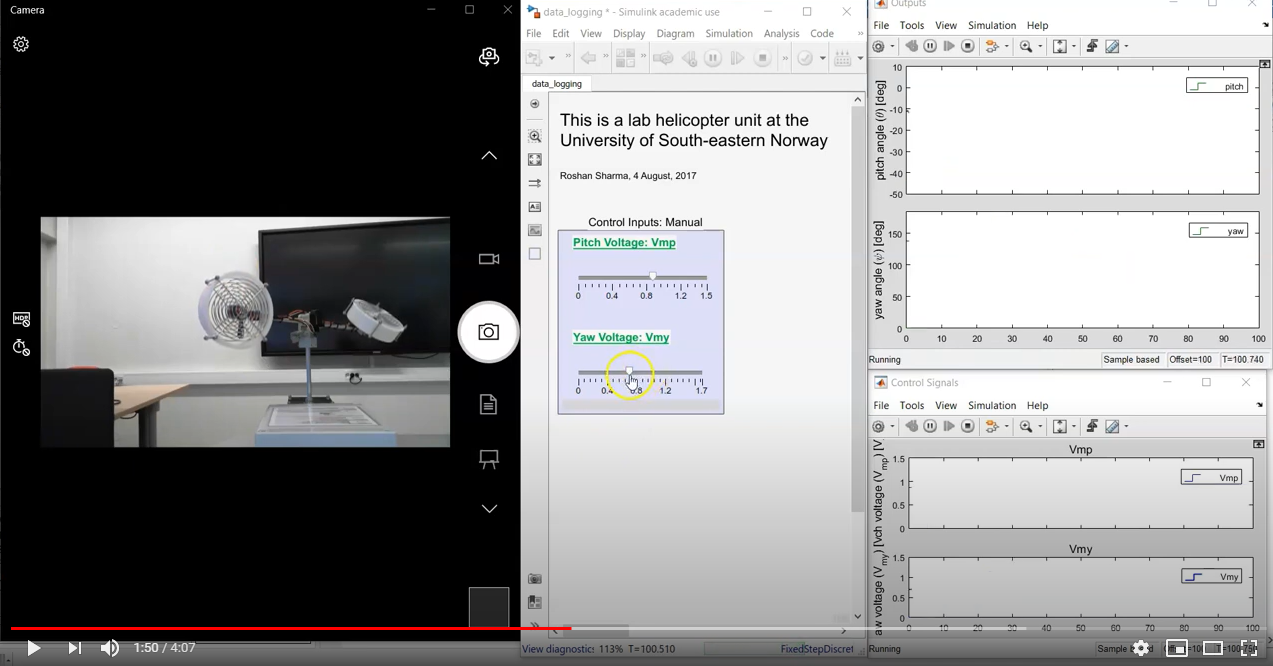Pause simulation from Outputs scope toolbar
Viewport: 1273px width, 666px height.
coord(930,46)
